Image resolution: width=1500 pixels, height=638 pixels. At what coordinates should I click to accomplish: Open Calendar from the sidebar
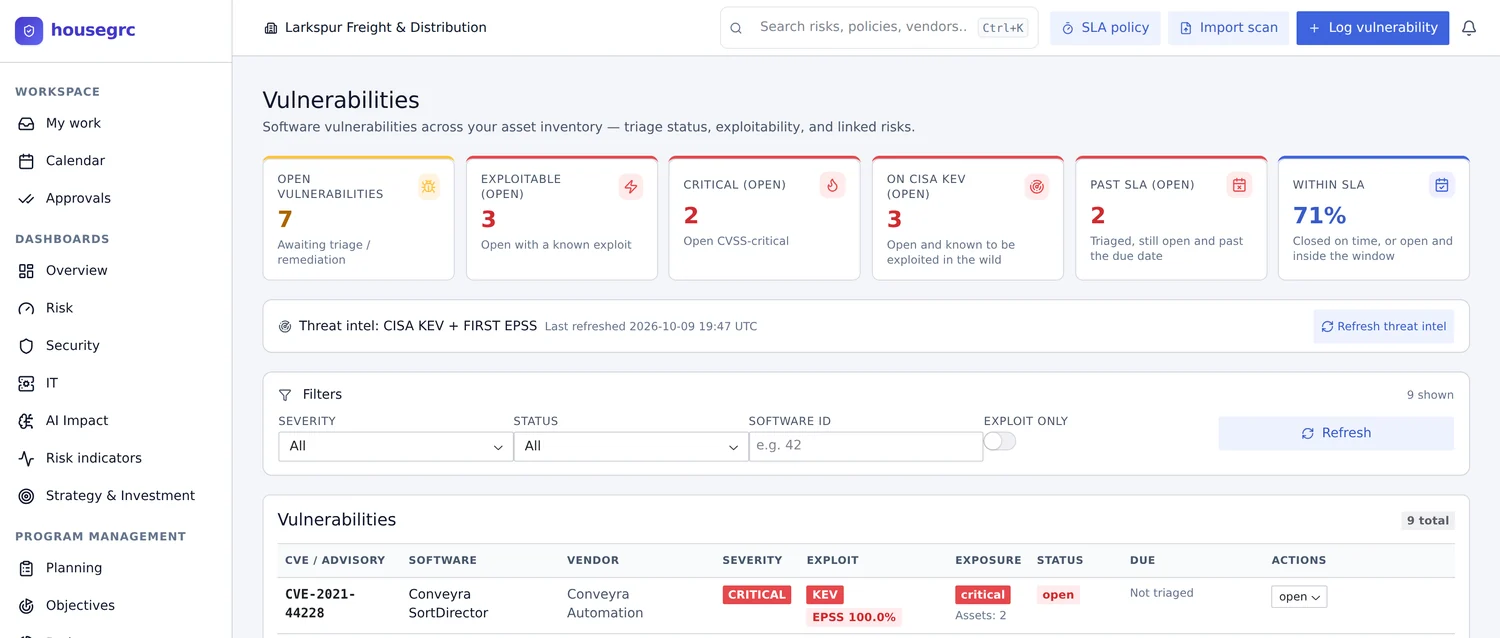click(75, 161)
